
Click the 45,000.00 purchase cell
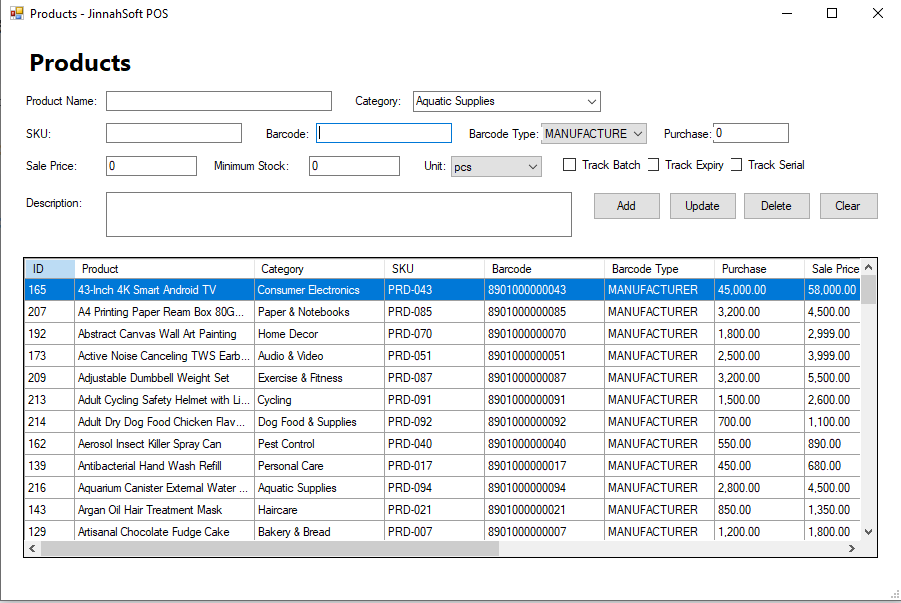(759, 290)
